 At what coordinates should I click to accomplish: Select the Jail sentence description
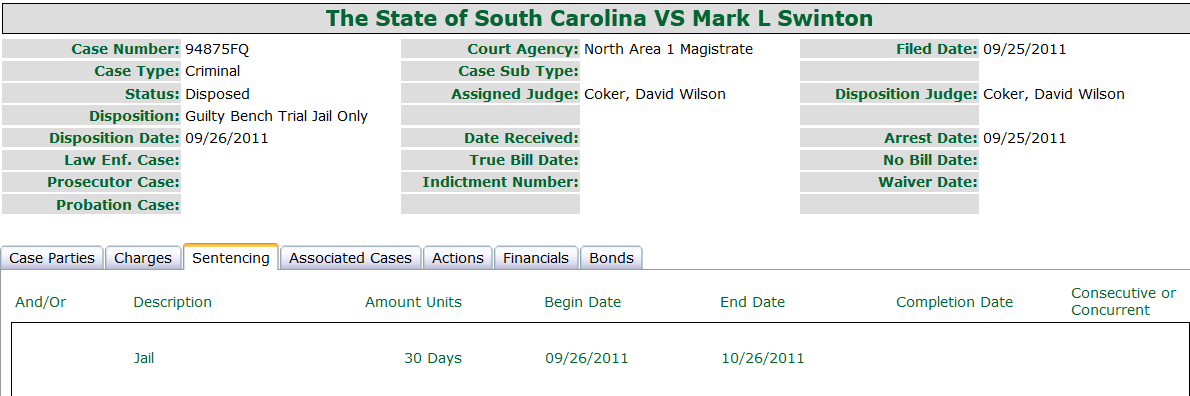143,358
